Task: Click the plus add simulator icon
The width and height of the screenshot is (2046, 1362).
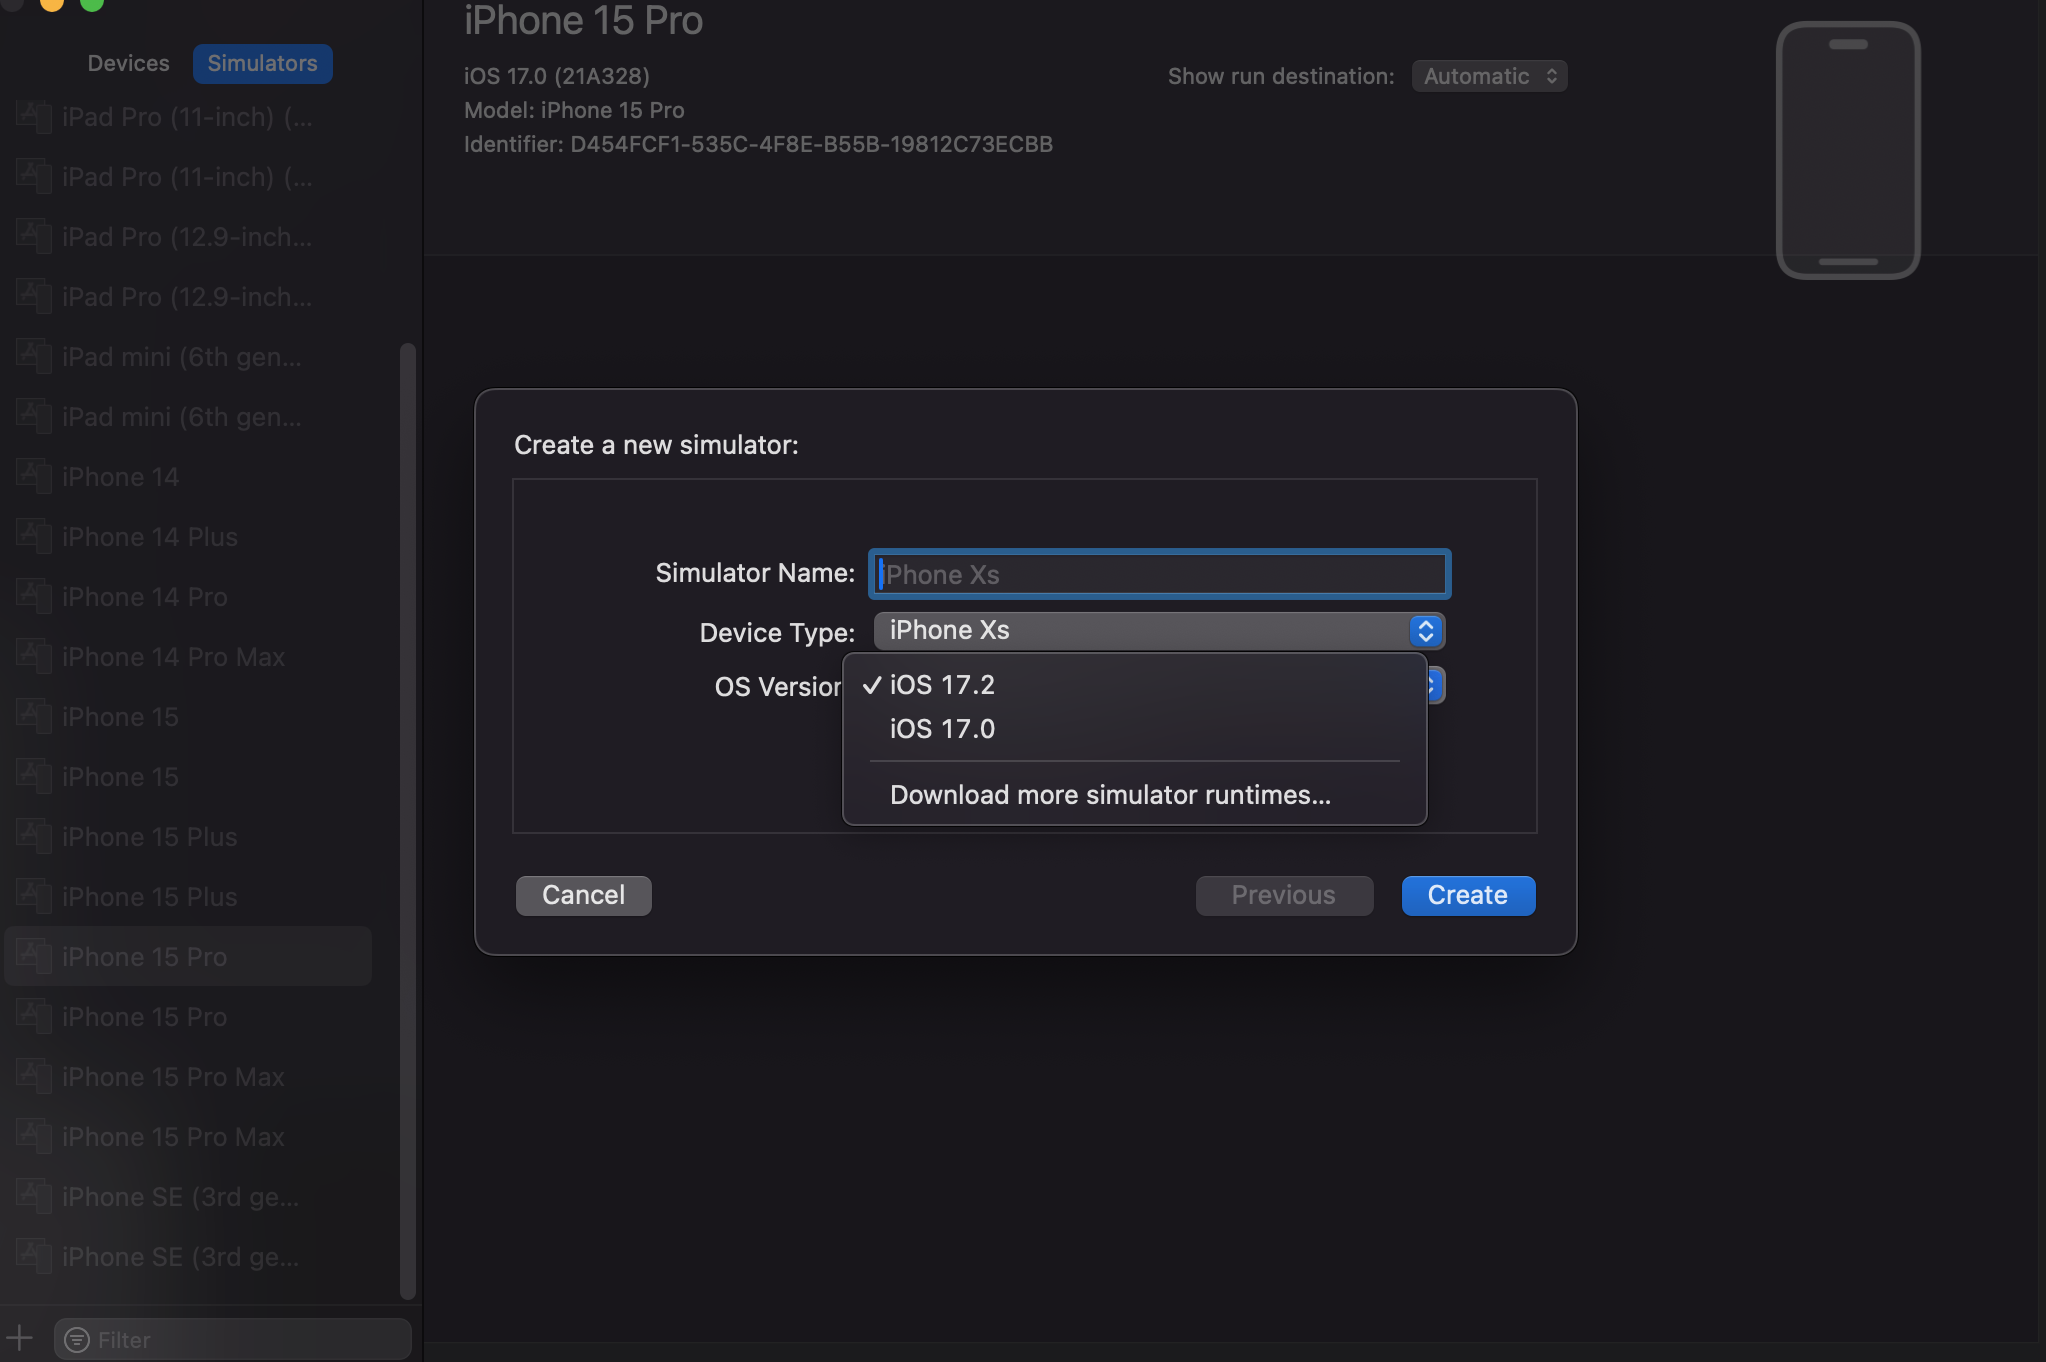Action: coord(19,1338)
